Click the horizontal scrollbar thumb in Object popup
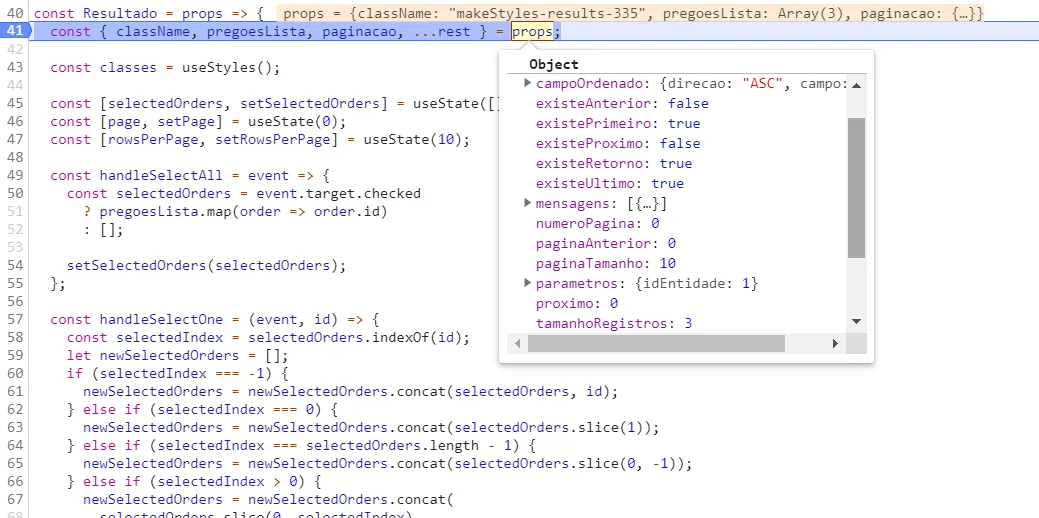Viewport: 1039px width, 518px height. click(656, 343)
